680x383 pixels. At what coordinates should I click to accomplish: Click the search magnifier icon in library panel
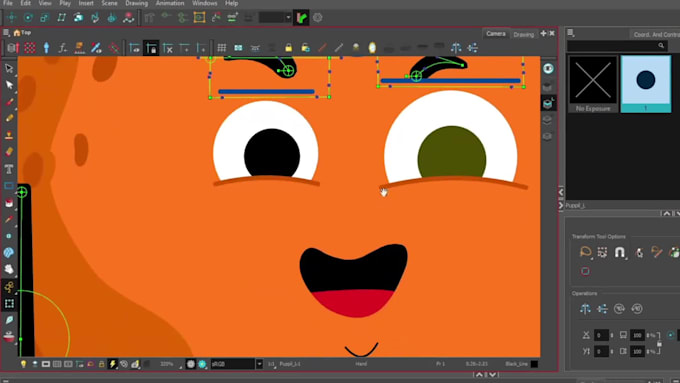[661, 46]
